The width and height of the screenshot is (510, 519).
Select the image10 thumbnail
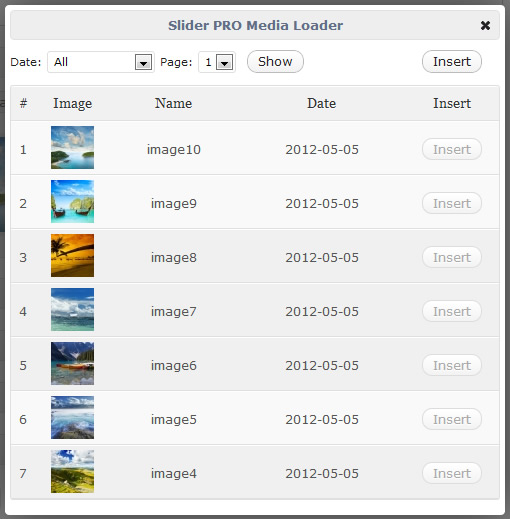(72, 147)
